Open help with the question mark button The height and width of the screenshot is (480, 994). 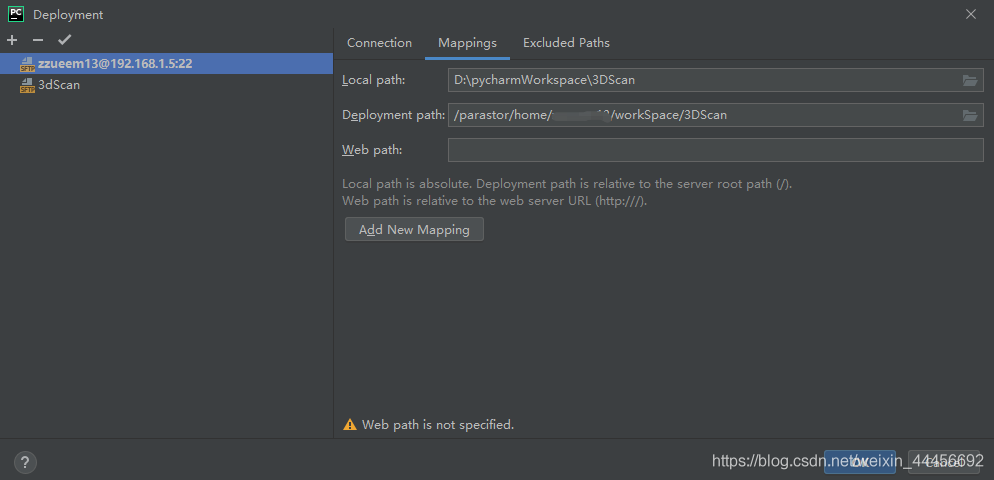25,462
